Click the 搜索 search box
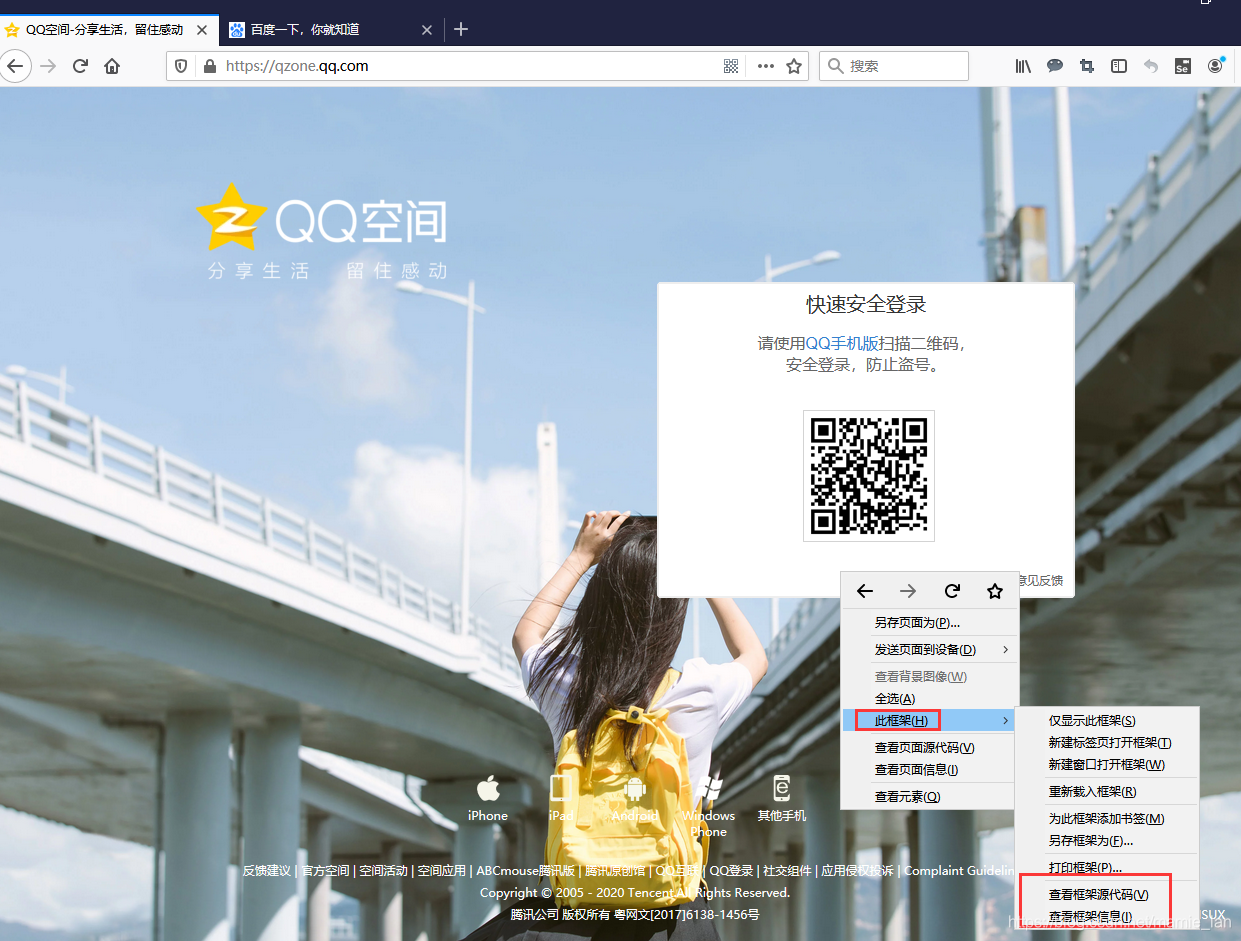This screenshot has height=941, width=1241. point(894,66)
